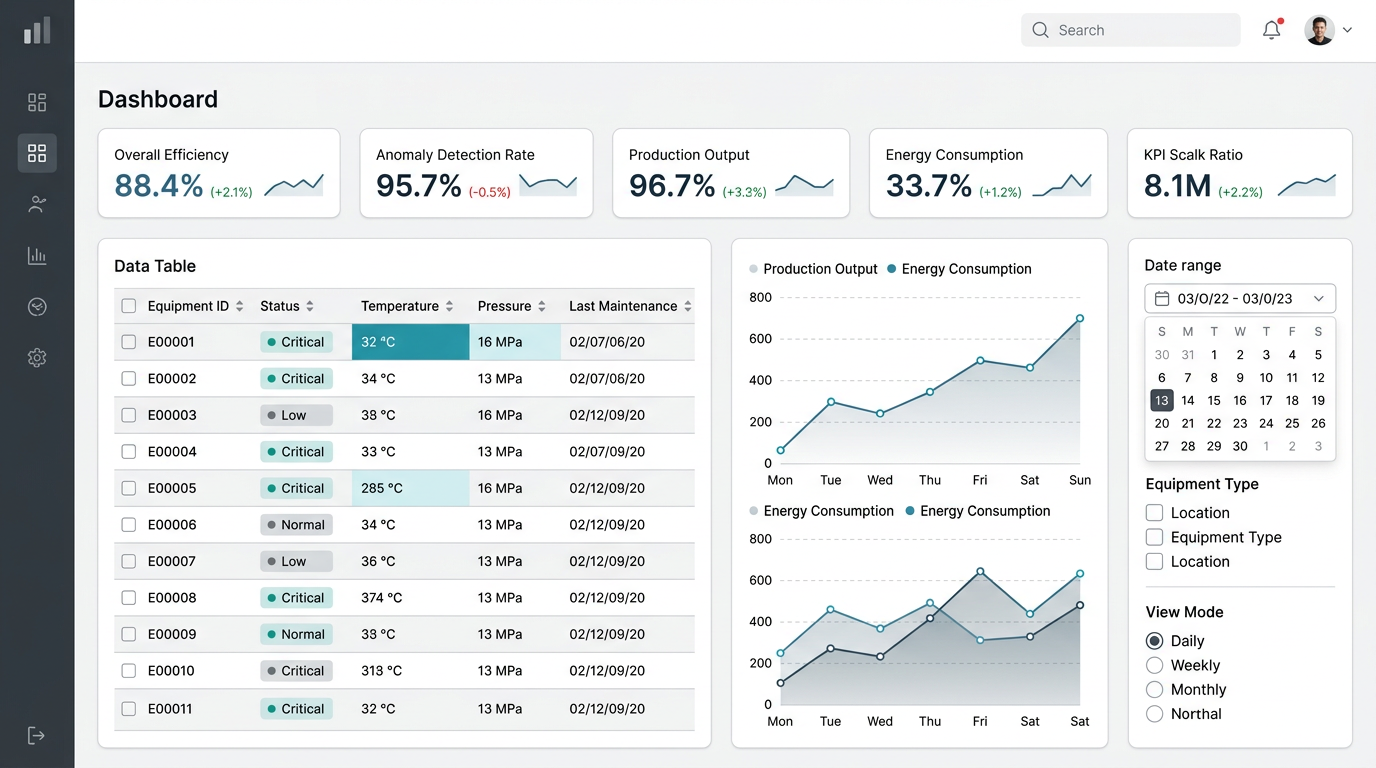Image resolution: width=1376 pixels, height=768 pixels.
Task: Check the Equipment Type filter checkbox
Action: [x=1154, y=537]
